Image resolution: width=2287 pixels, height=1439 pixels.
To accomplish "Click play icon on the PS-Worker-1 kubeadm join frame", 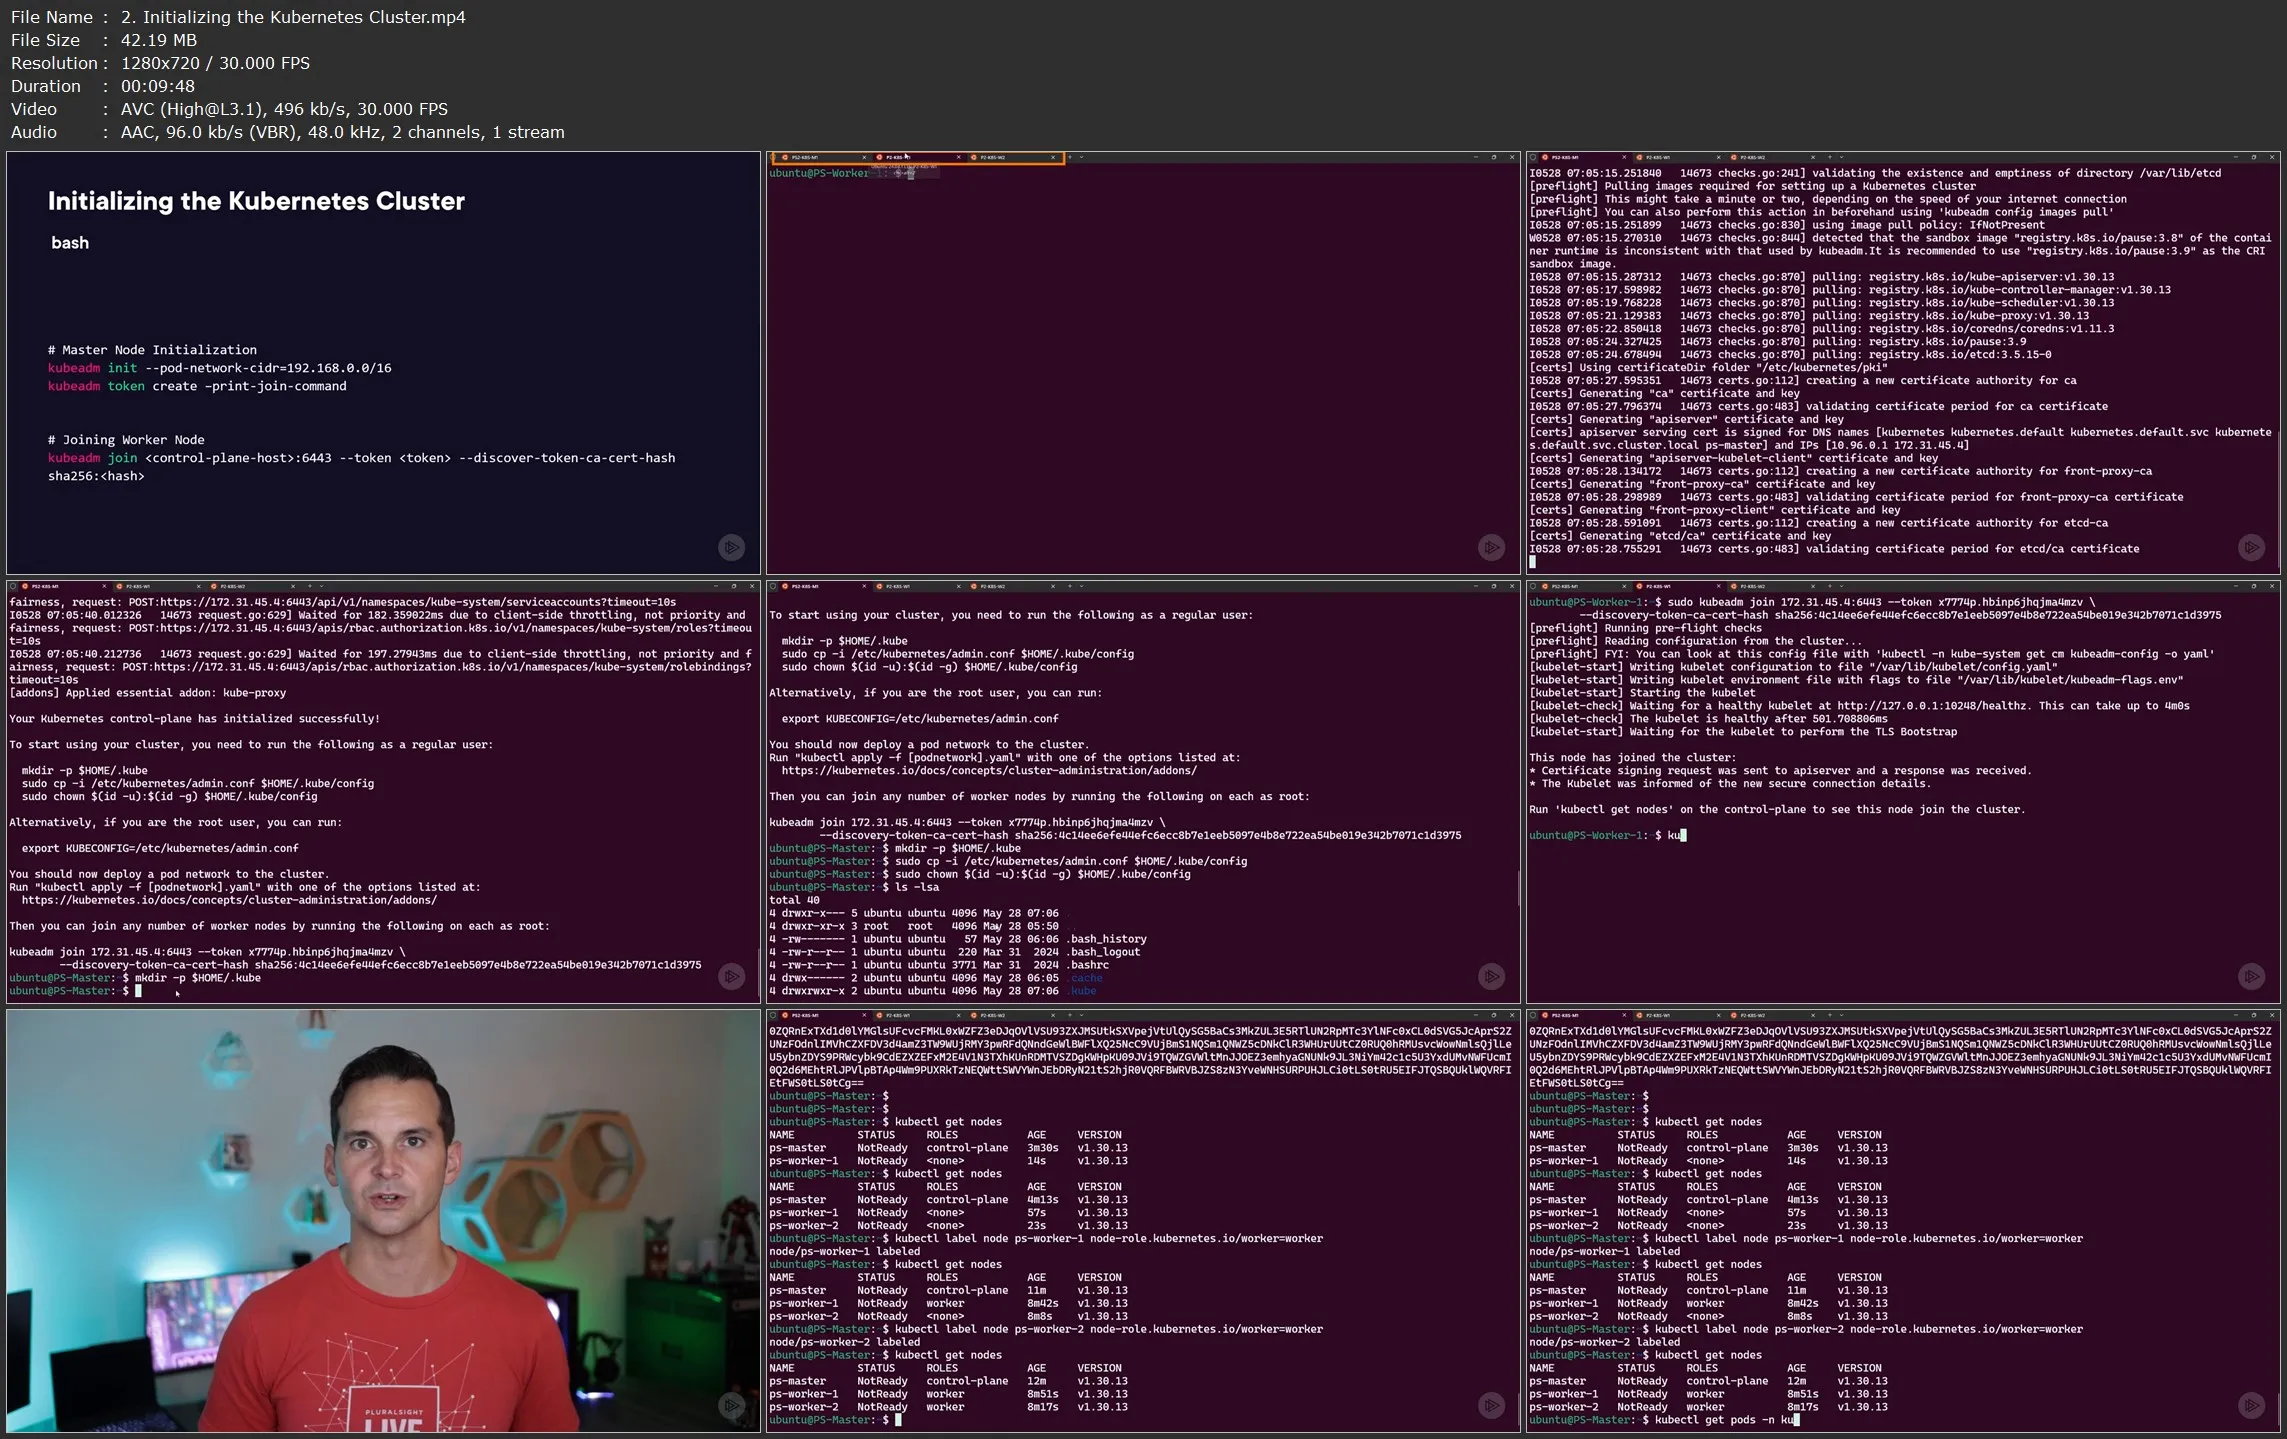I will pos(2251,976).
